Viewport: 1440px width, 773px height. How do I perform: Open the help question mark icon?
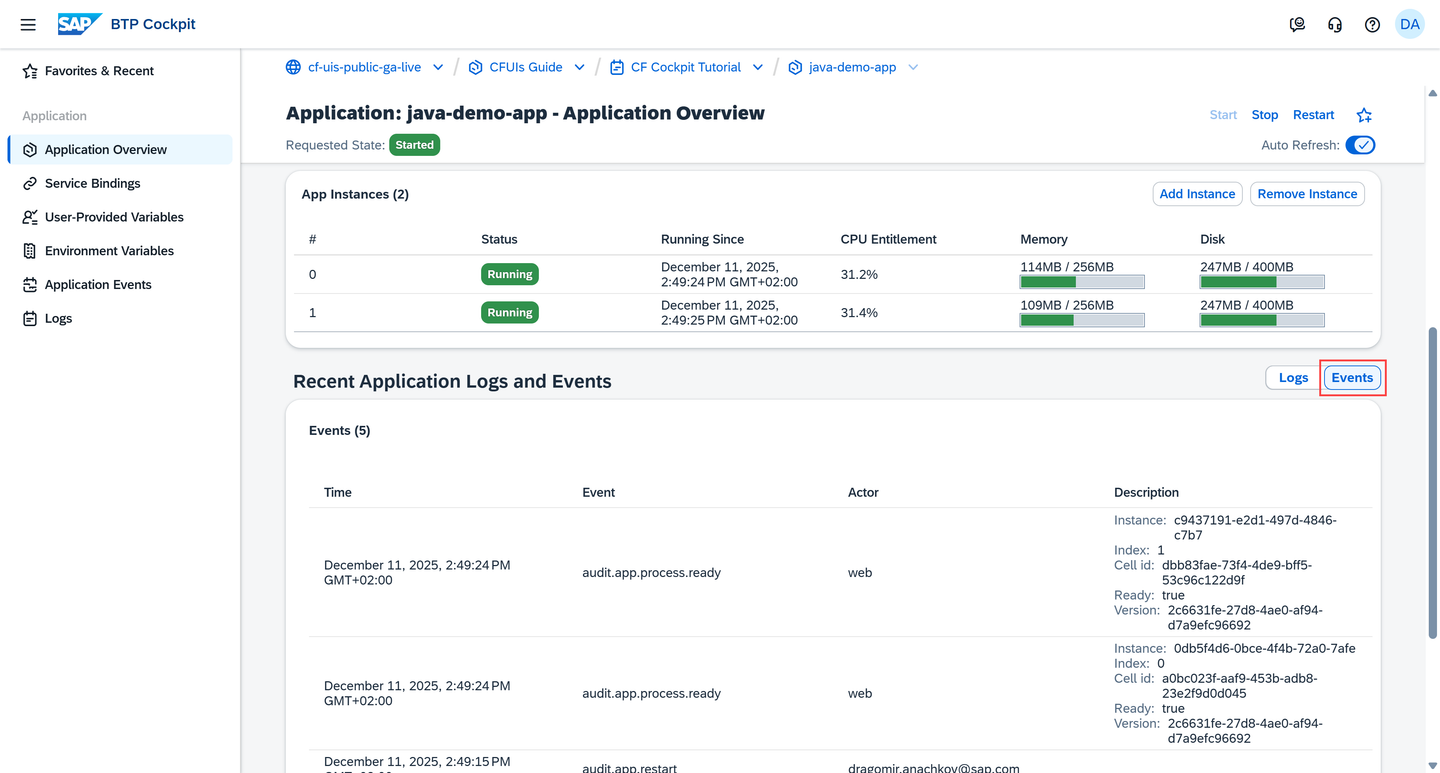pos(1372,24)
